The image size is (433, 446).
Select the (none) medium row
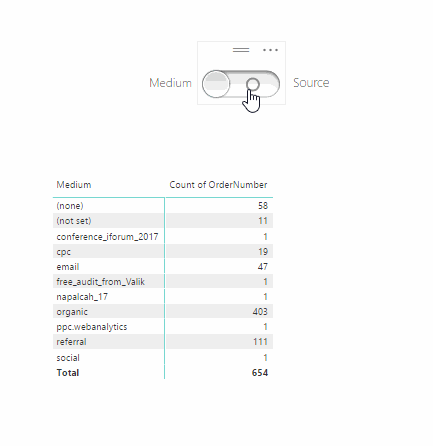point(163,206)
